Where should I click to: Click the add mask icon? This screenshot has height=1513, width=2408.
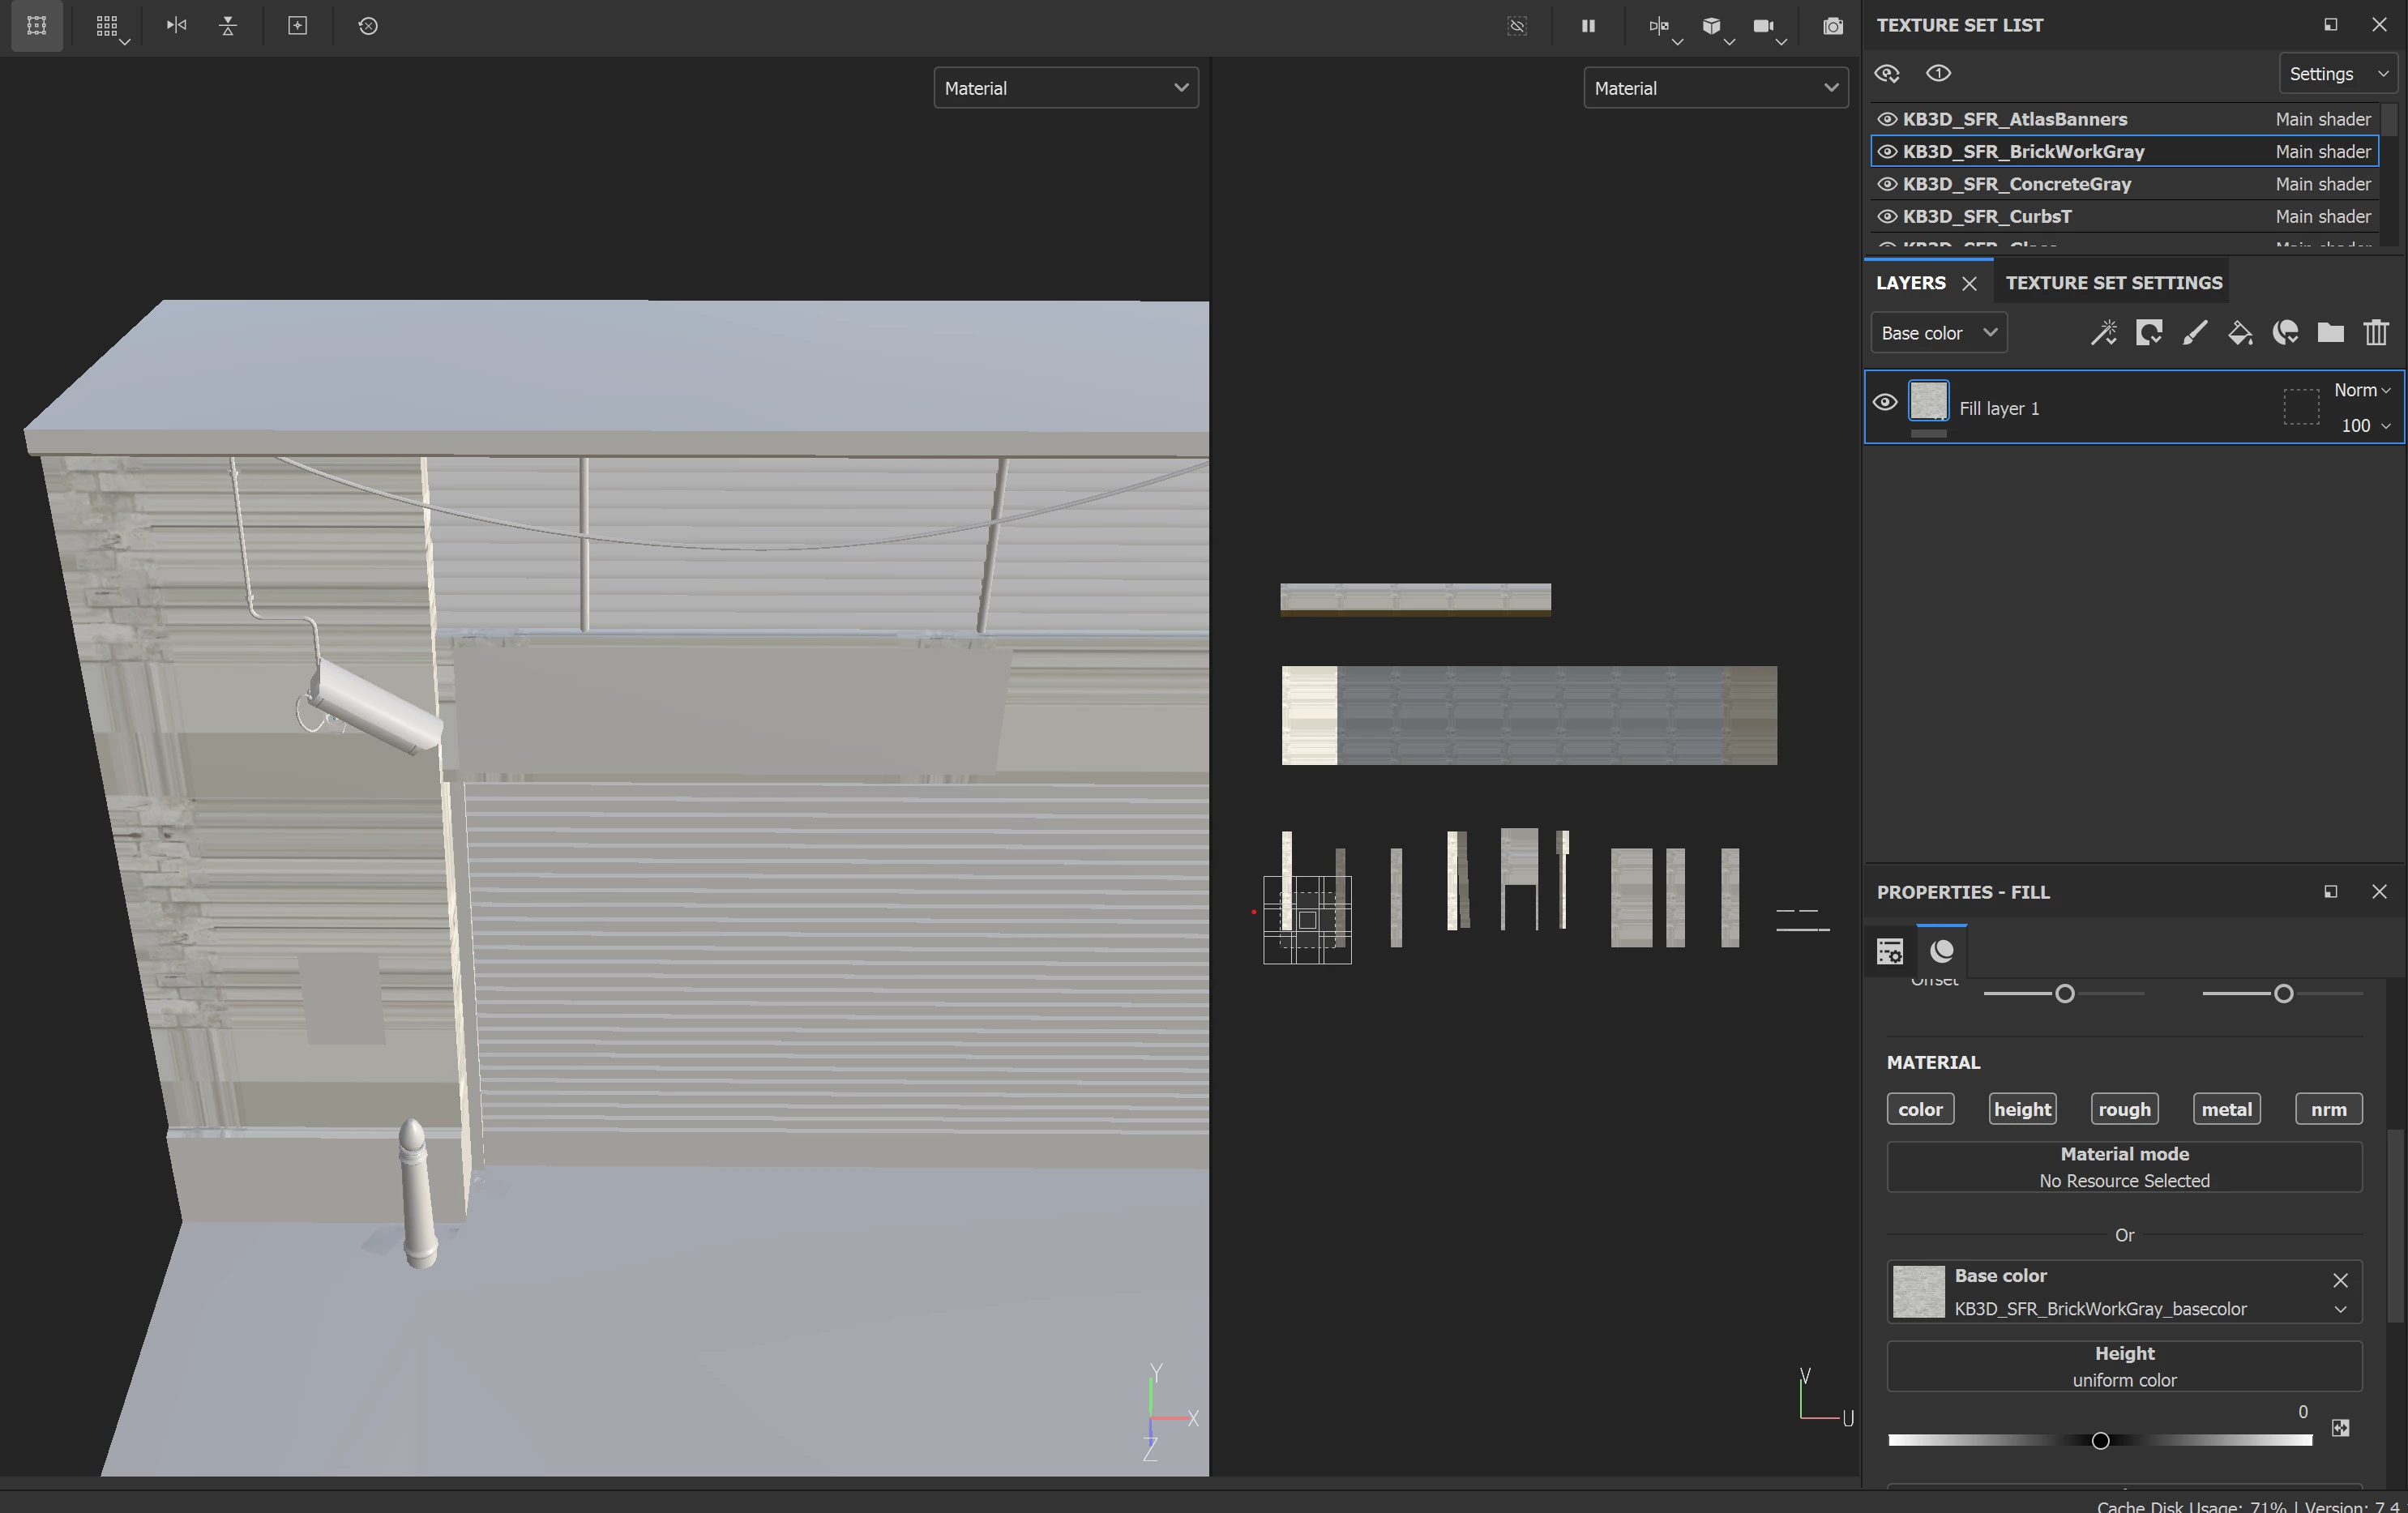pyautogui.click(x=2148, y=333)
